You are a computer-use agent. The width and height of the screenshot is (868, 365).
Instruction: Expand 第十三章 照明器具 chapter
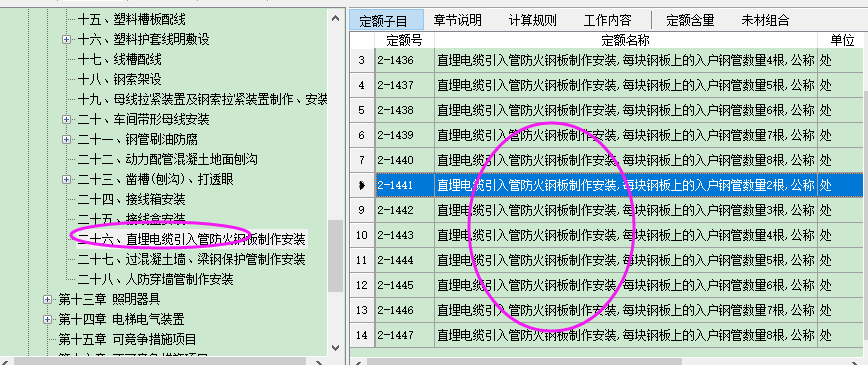[x=48, y=300]
